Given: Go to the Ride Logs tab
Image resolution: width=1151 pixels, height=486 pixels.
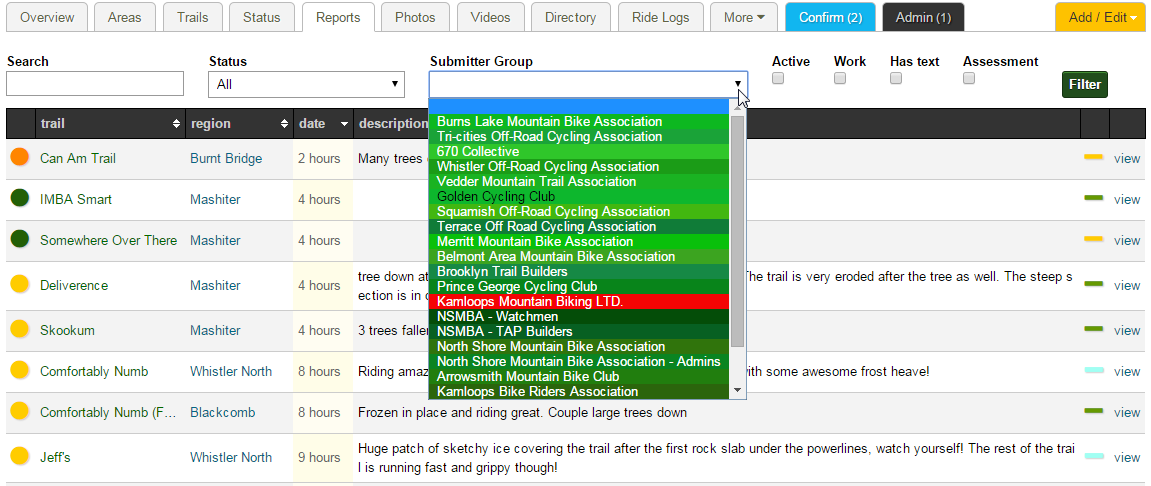Looking at the screenshot, I should pyautogui.click(x=661, y=18).
